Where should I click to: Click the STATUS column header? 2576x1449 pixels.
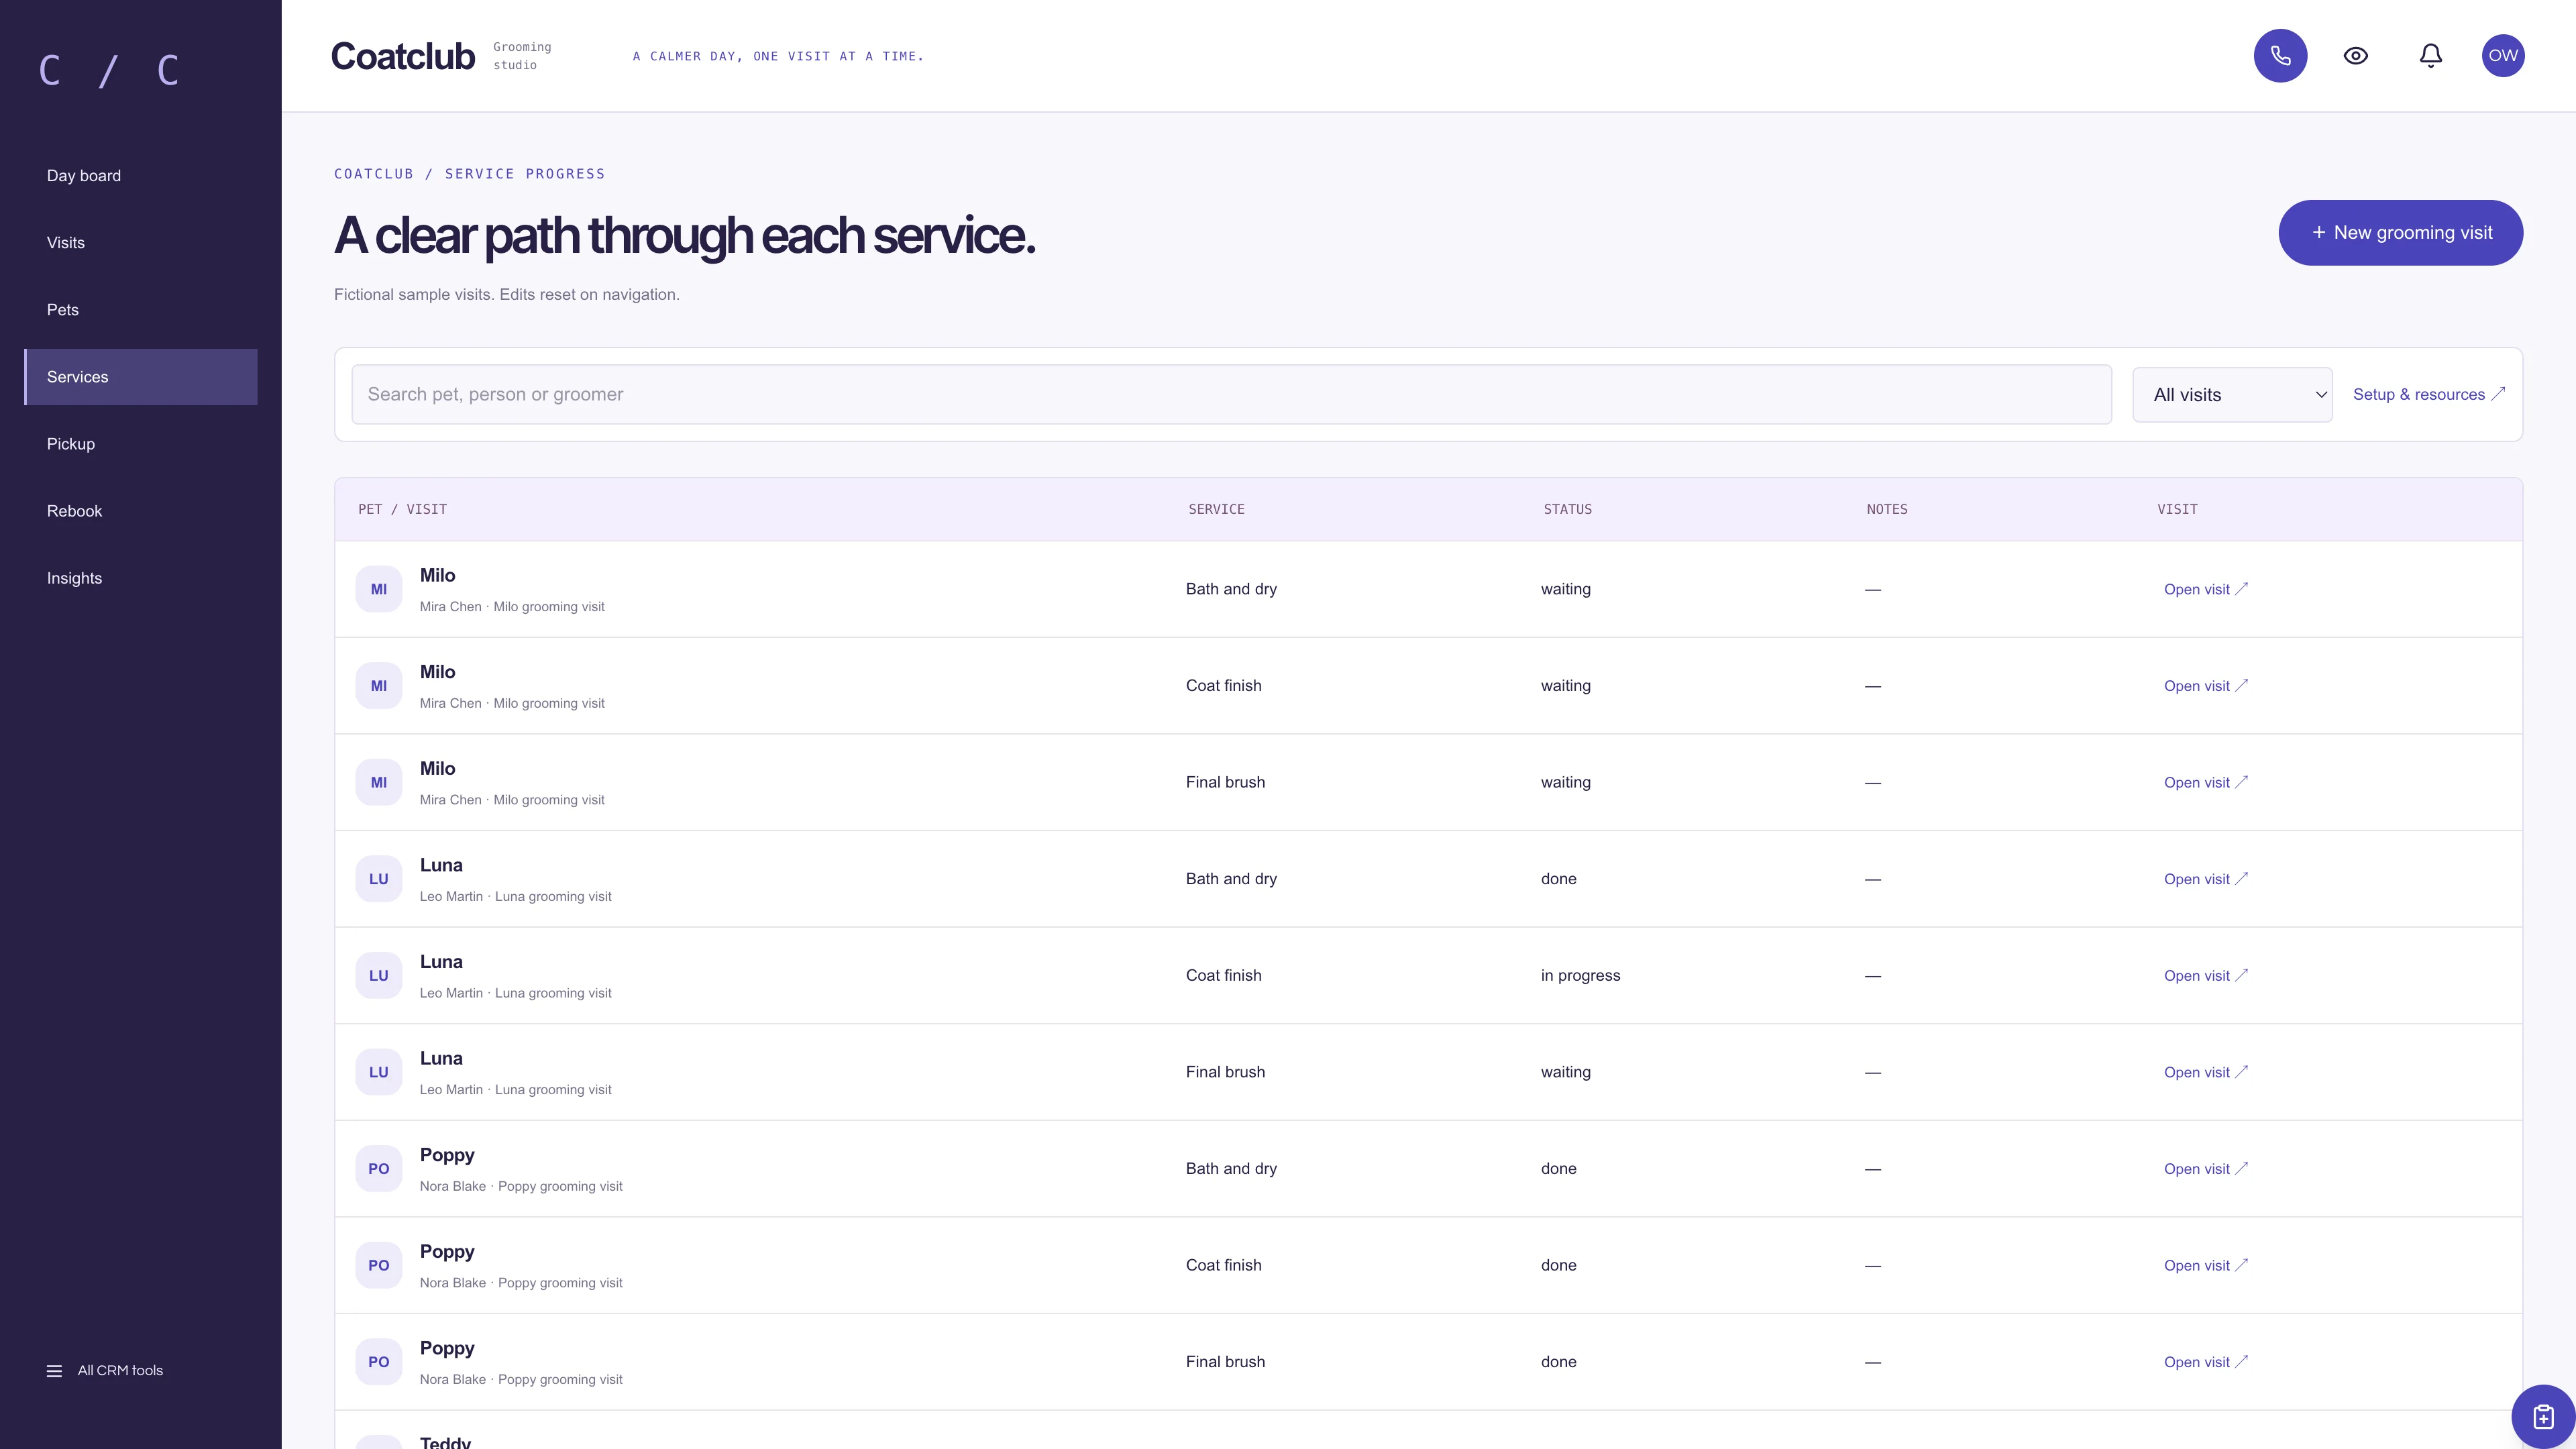point(1567,509)
